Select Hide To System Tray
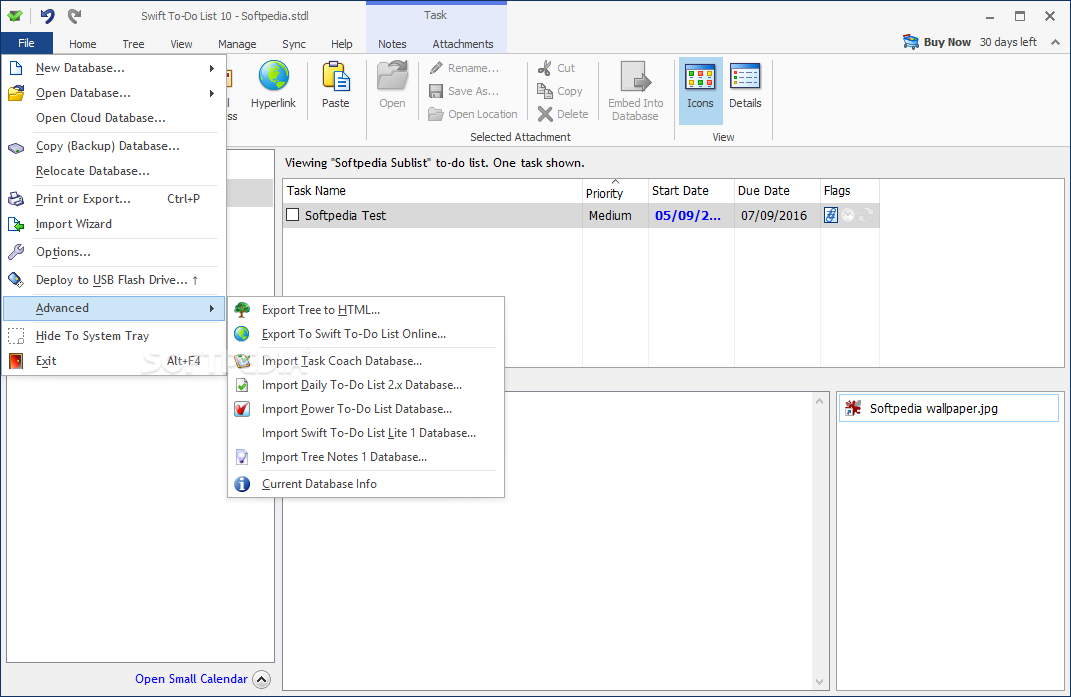1071x697 pixels. pyautogui.click(x=113, y=336)
